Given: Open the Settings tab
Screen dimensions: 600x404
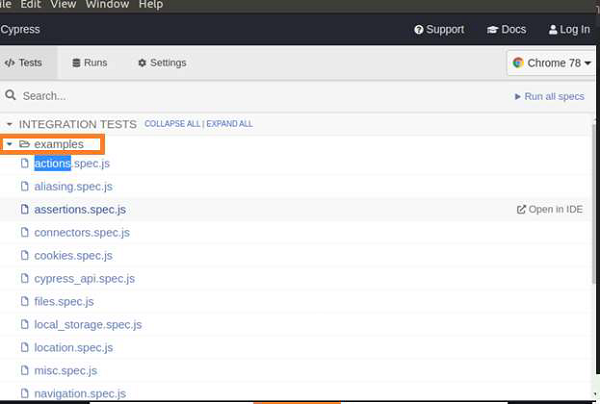Looking at the screenshot, I should point(162,63).
